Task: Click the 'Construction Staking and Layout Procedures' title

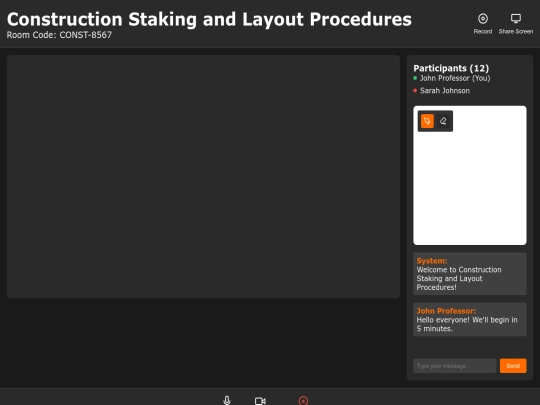Action: coord(209,19)
